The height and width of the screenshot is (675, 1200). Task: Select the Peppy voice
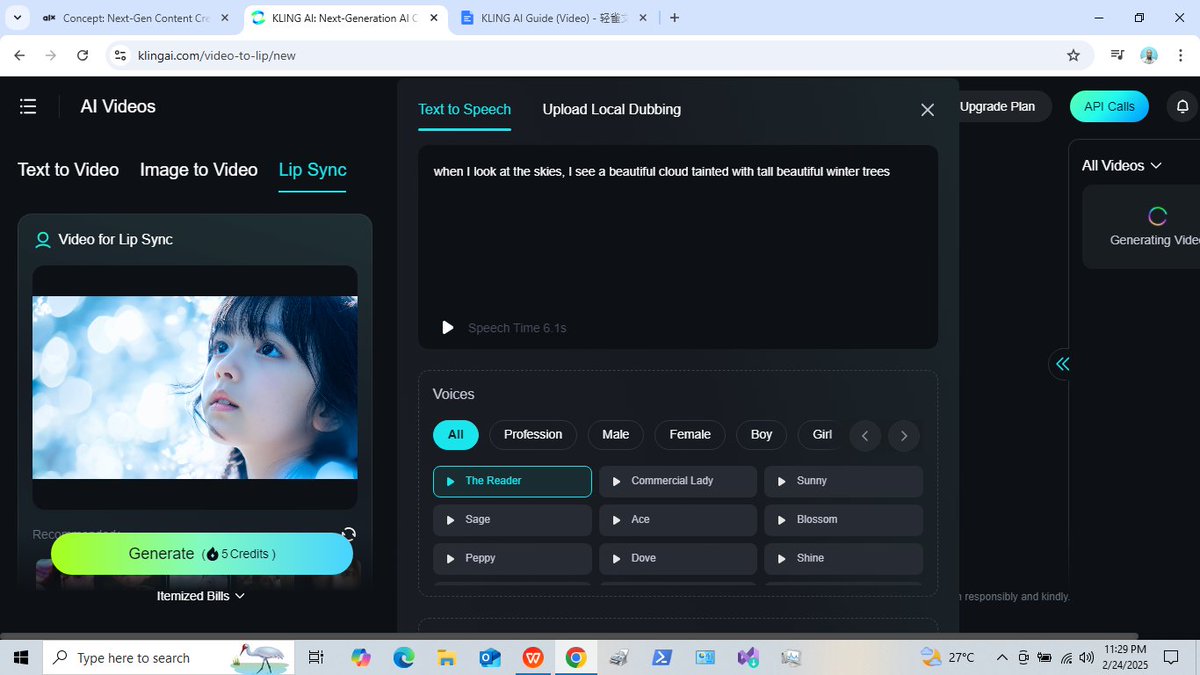tap(512, 558)
